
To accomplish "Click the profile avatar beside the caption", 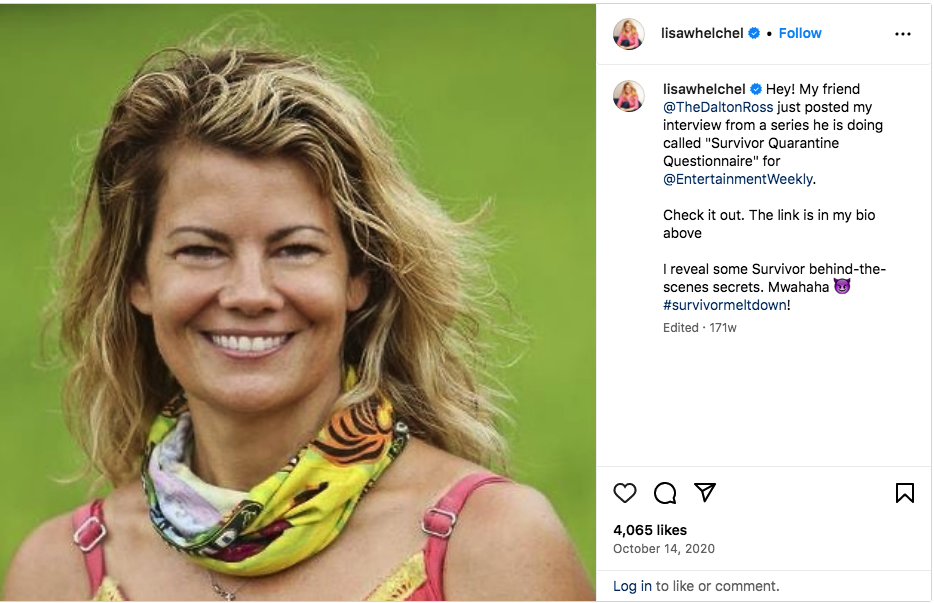I will coord(629,96).
